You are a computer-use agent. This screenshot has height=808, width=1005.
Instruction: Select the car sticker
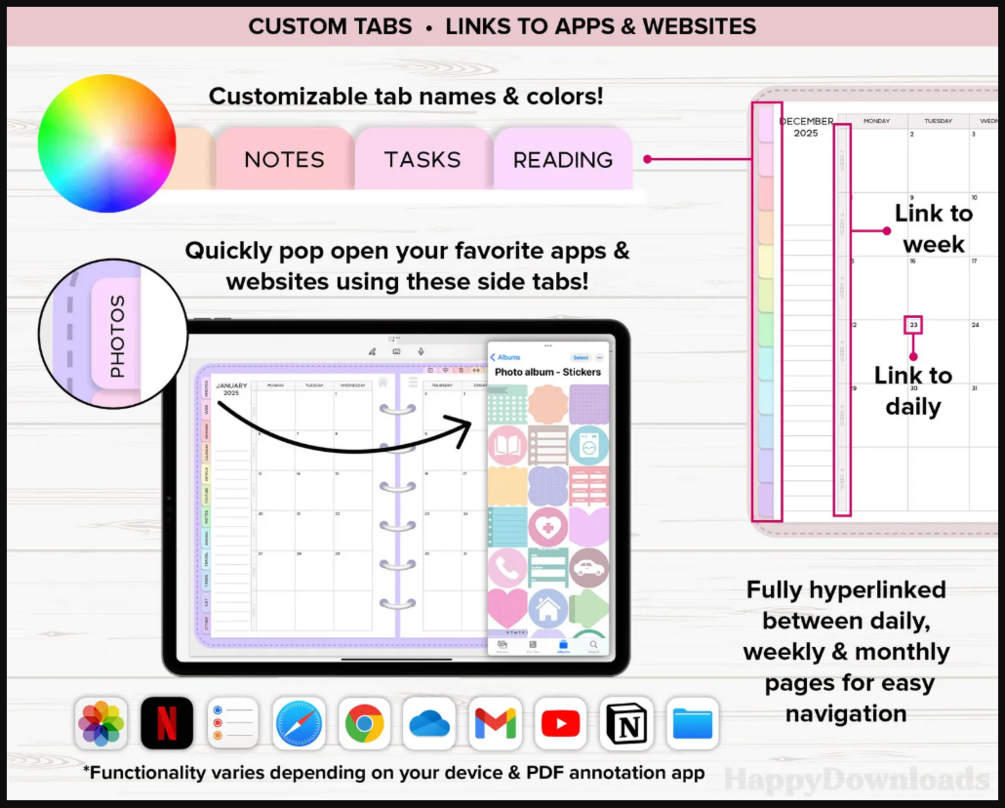589,568
